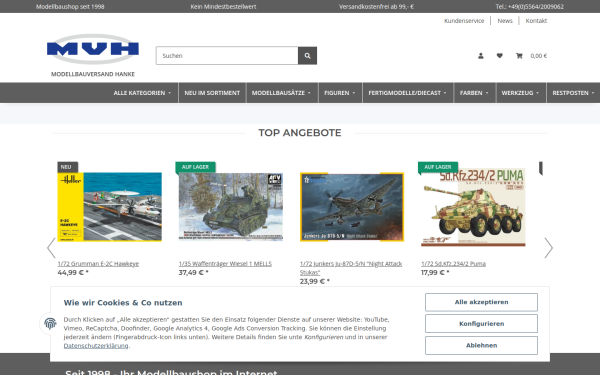Viewport: 600px width, 375px height.
Task: Click the 0,00 € cart total
Action: pos(538,56)
